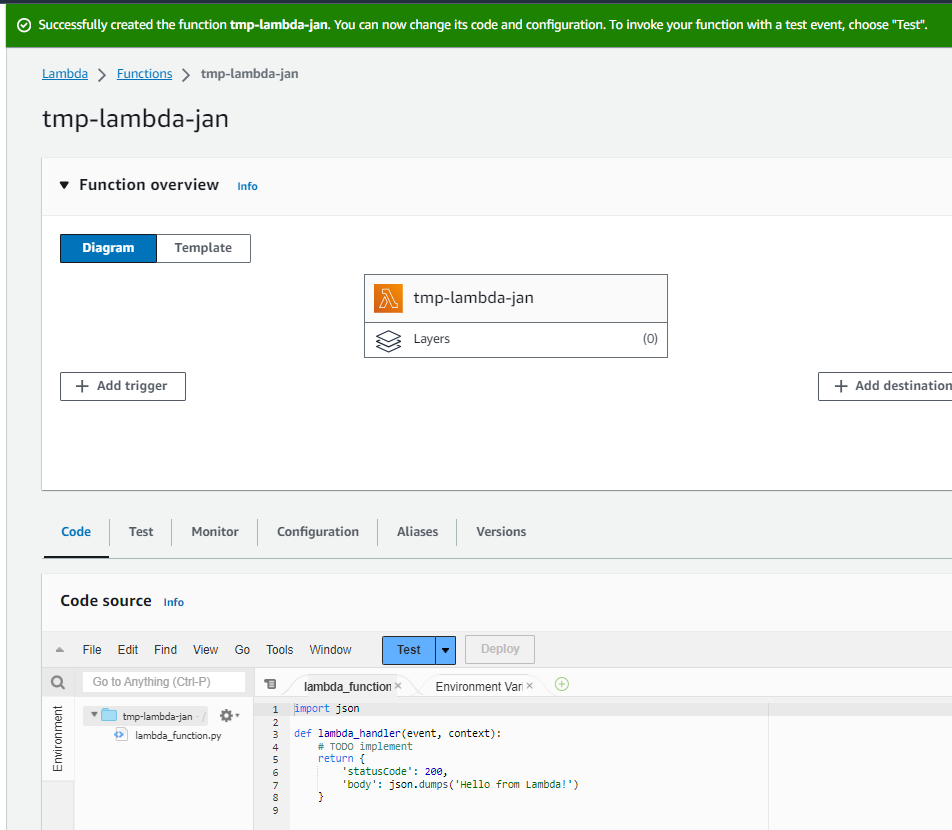Click the Add trigger button
This screenshot has height=830, width=952.
point(123,386)
